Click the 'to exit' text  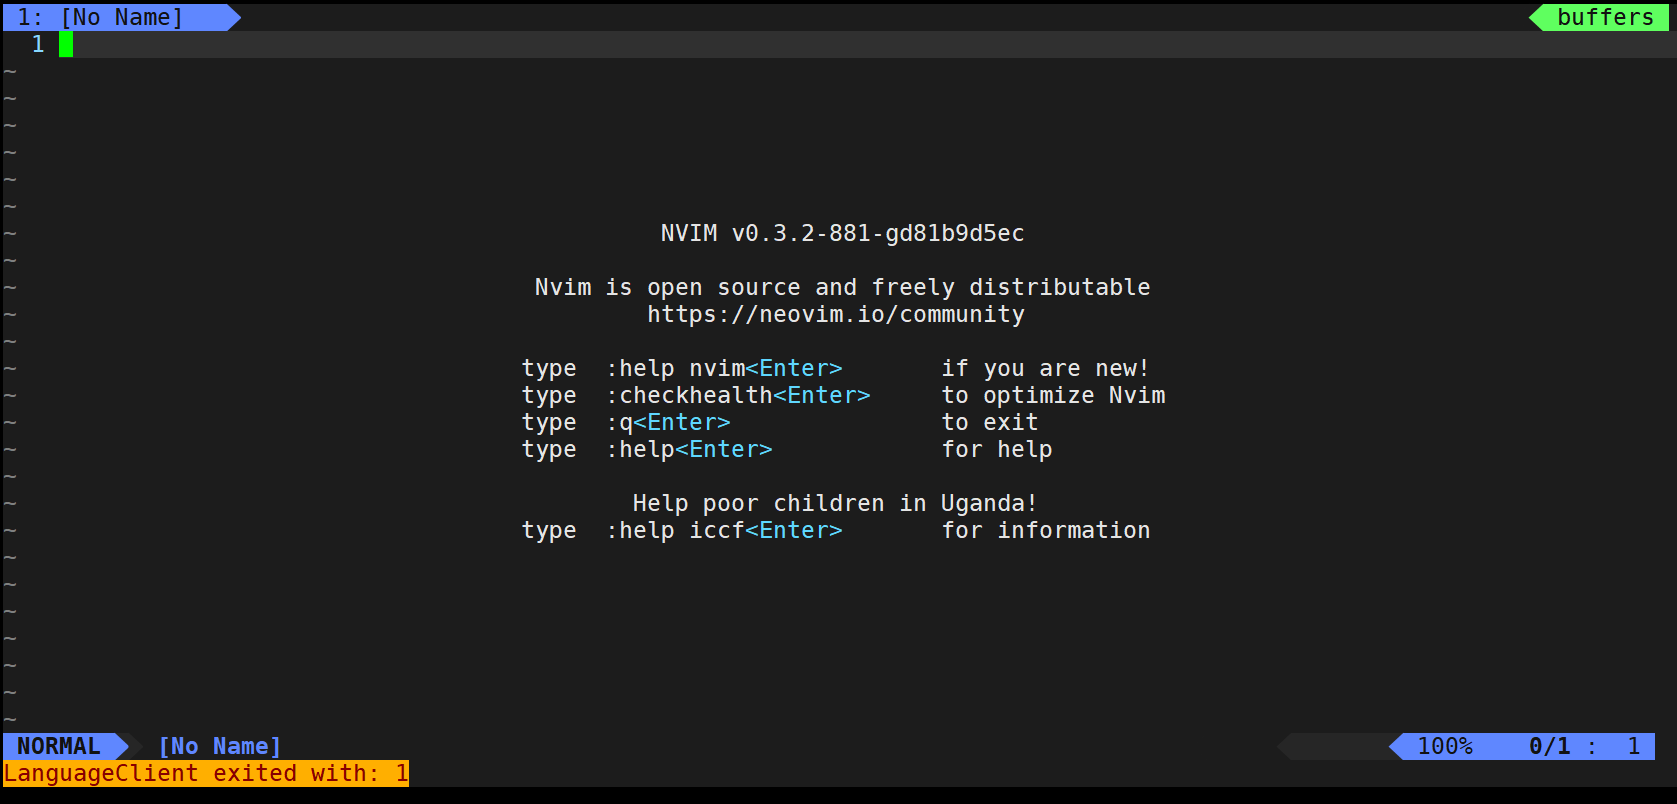coord(990,422)
